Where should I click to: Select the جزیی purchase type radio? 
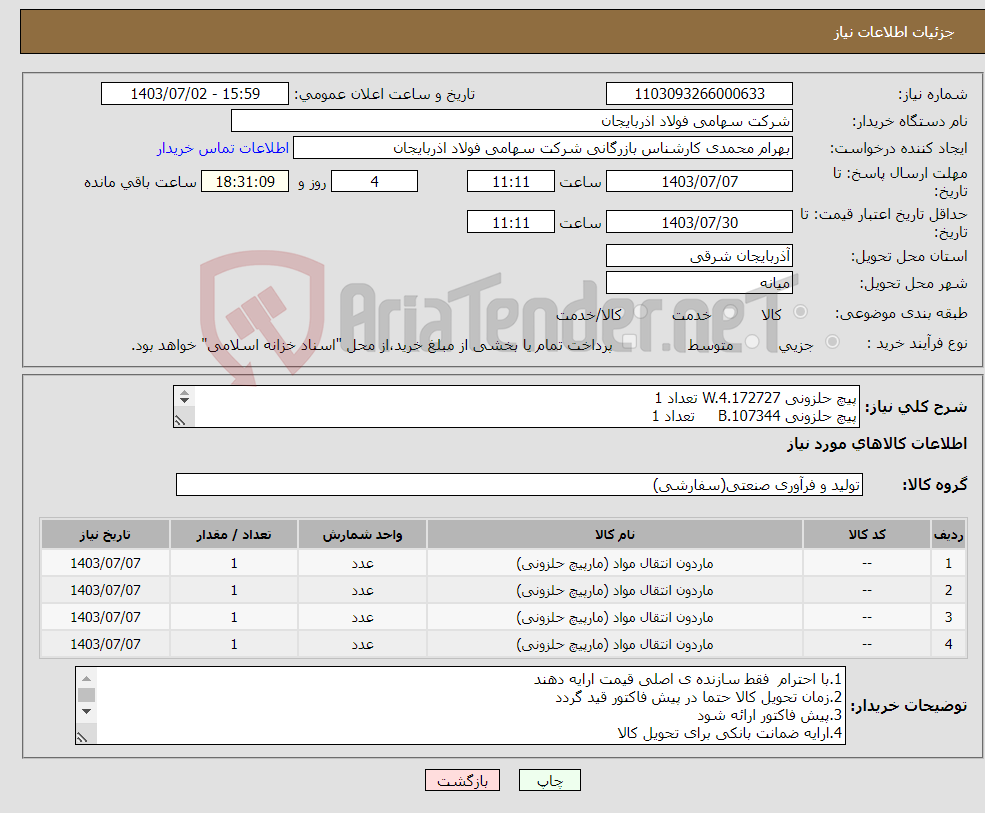point(832,342)
